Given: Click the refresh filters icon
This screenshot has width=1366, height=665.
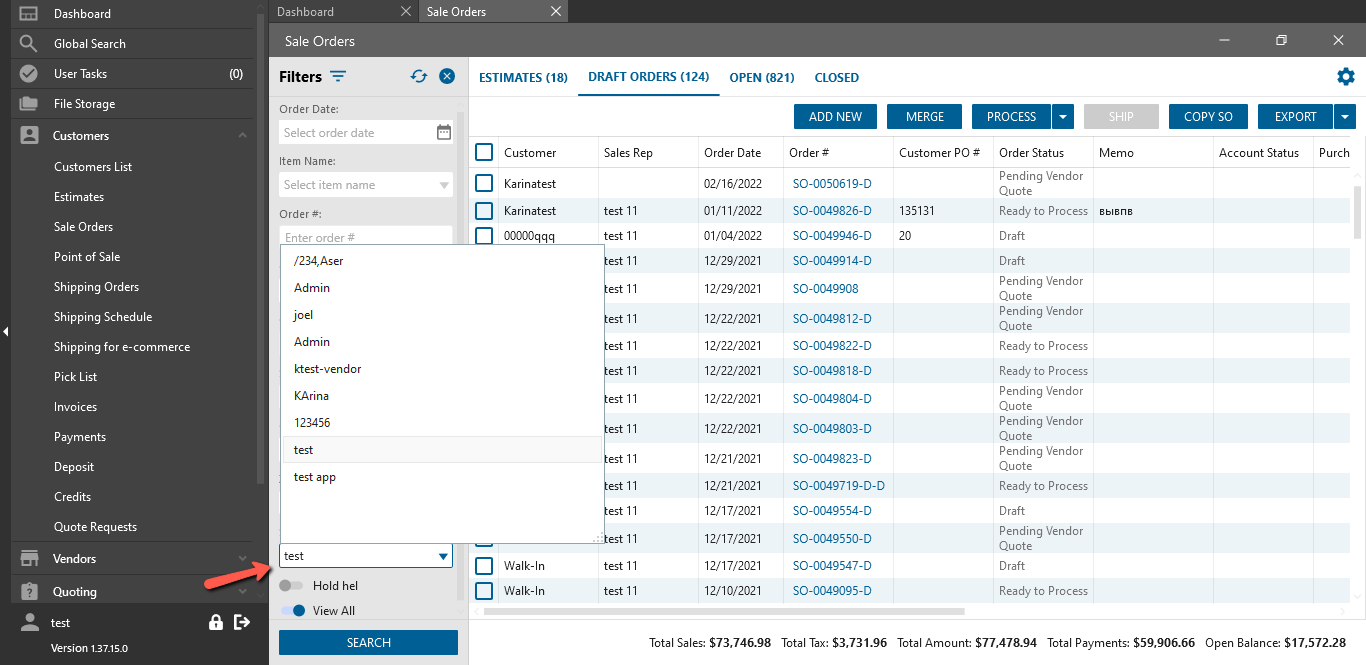Looking at the screenshot, I should [x=419, y=77].
